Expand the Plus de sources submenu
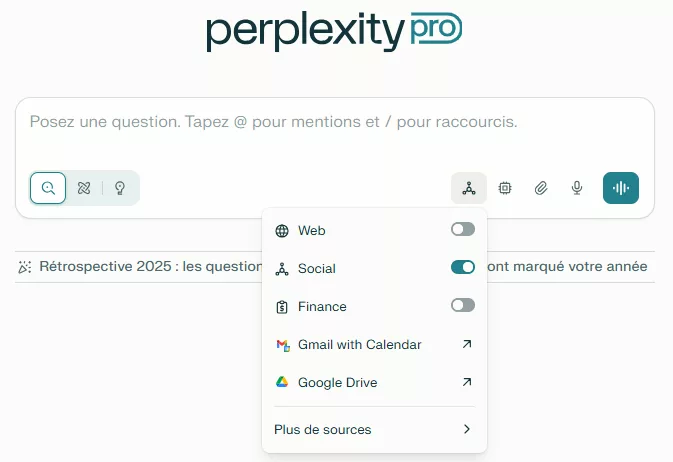 (x=374, y=430)
